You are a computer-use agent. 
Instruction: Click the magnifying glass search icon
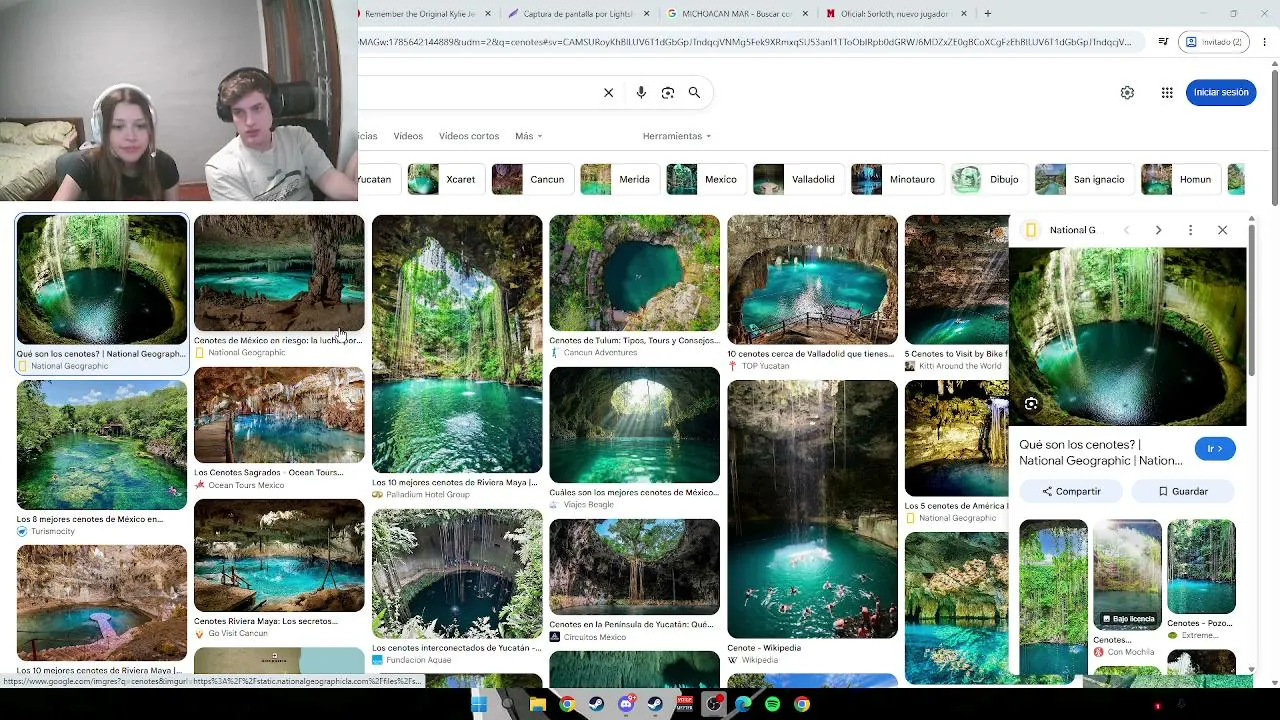[694, 93]
